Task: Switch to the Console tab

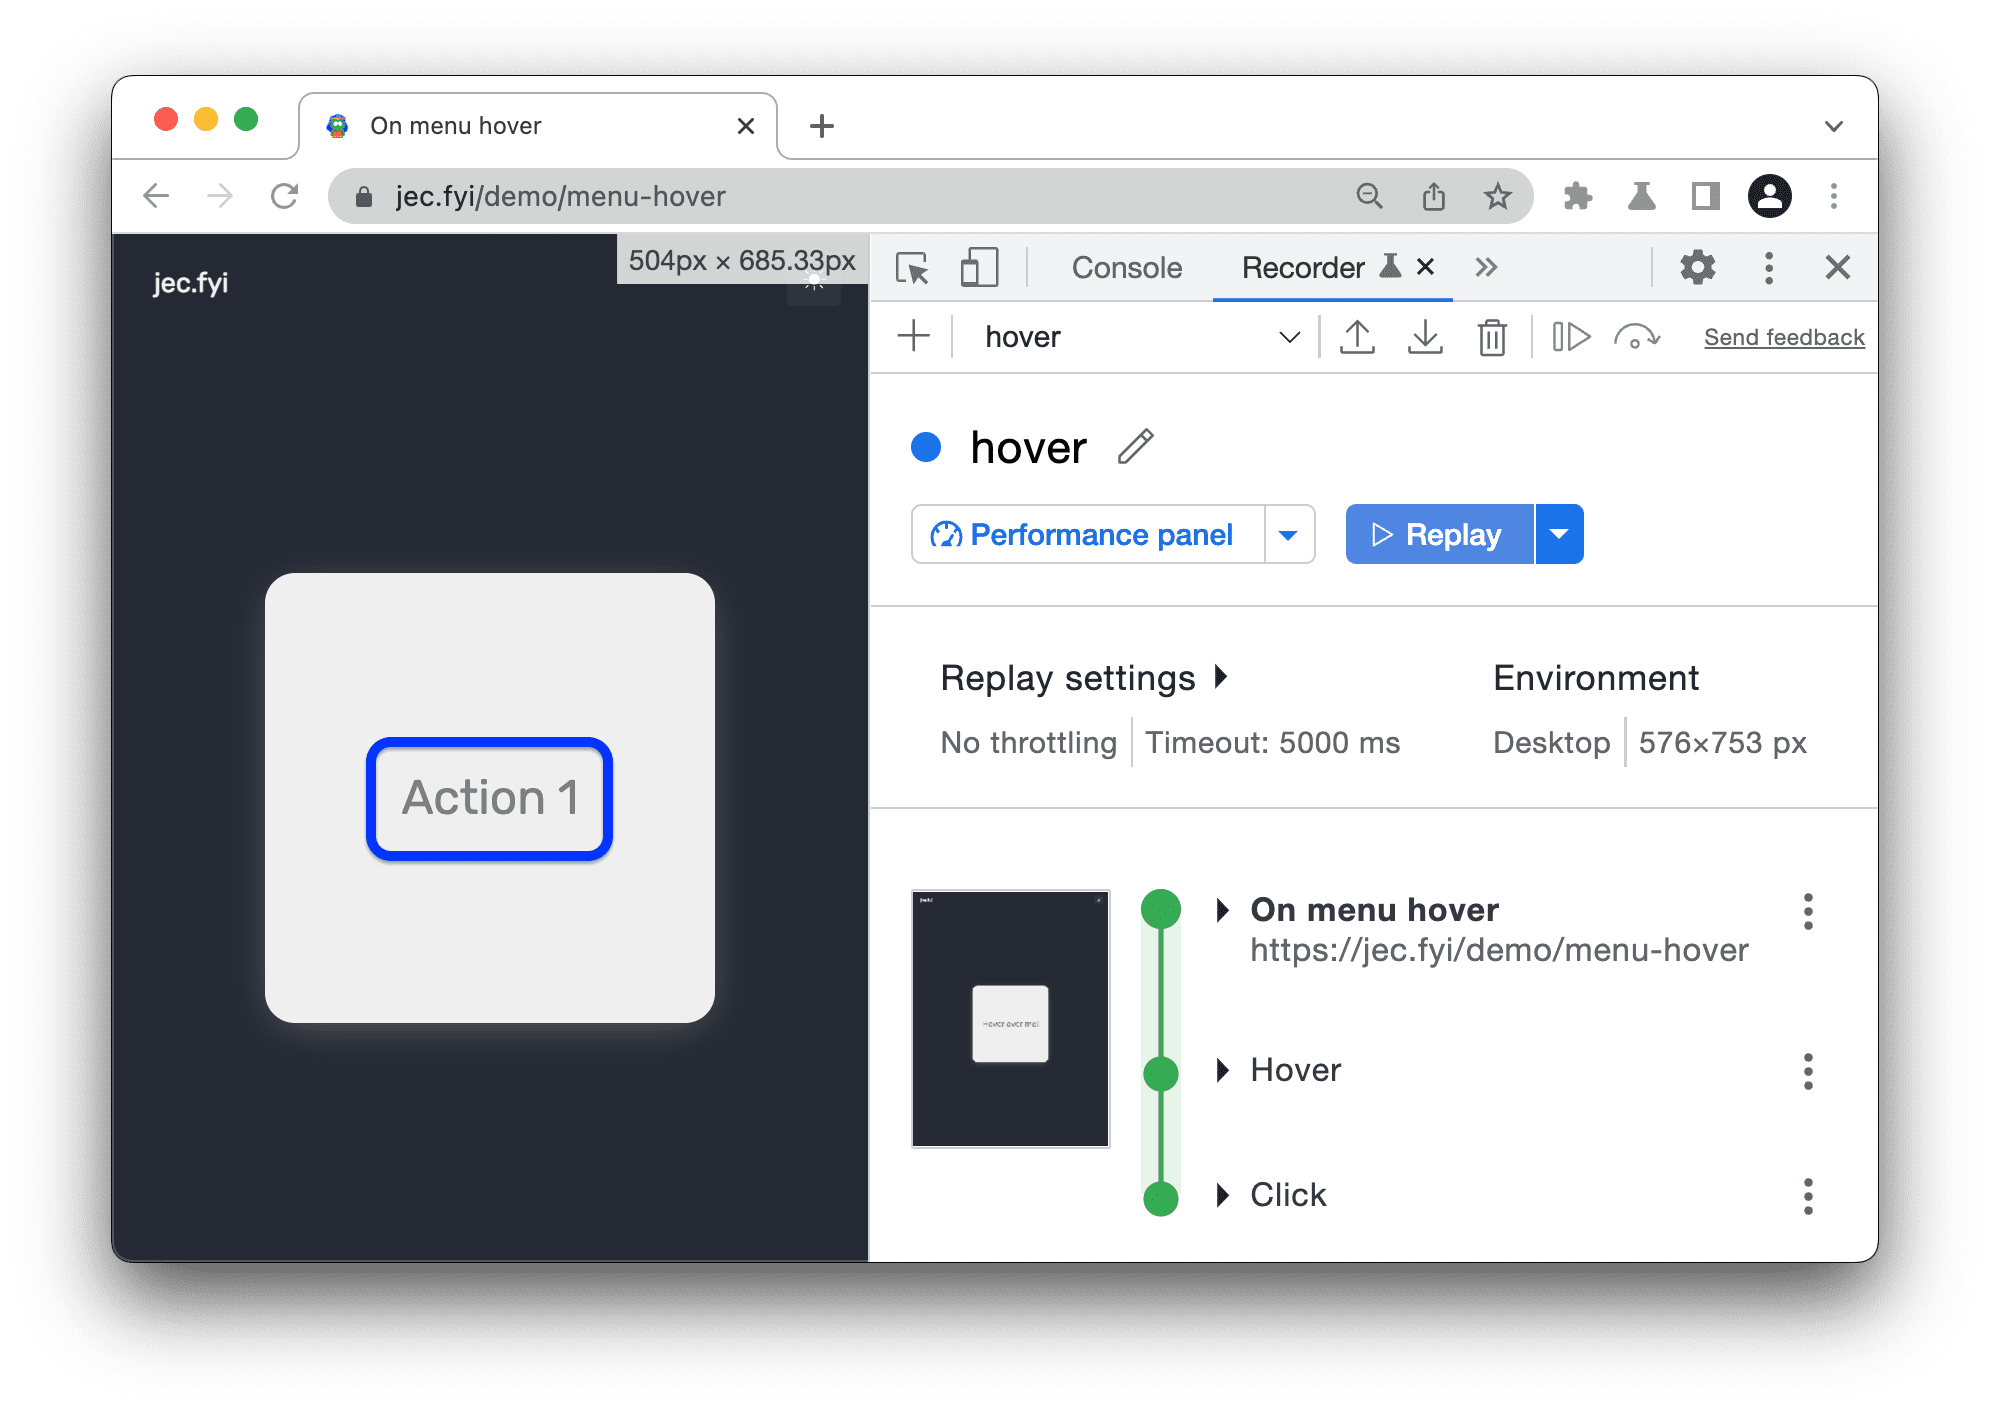Action: (x=1126, y=266)
